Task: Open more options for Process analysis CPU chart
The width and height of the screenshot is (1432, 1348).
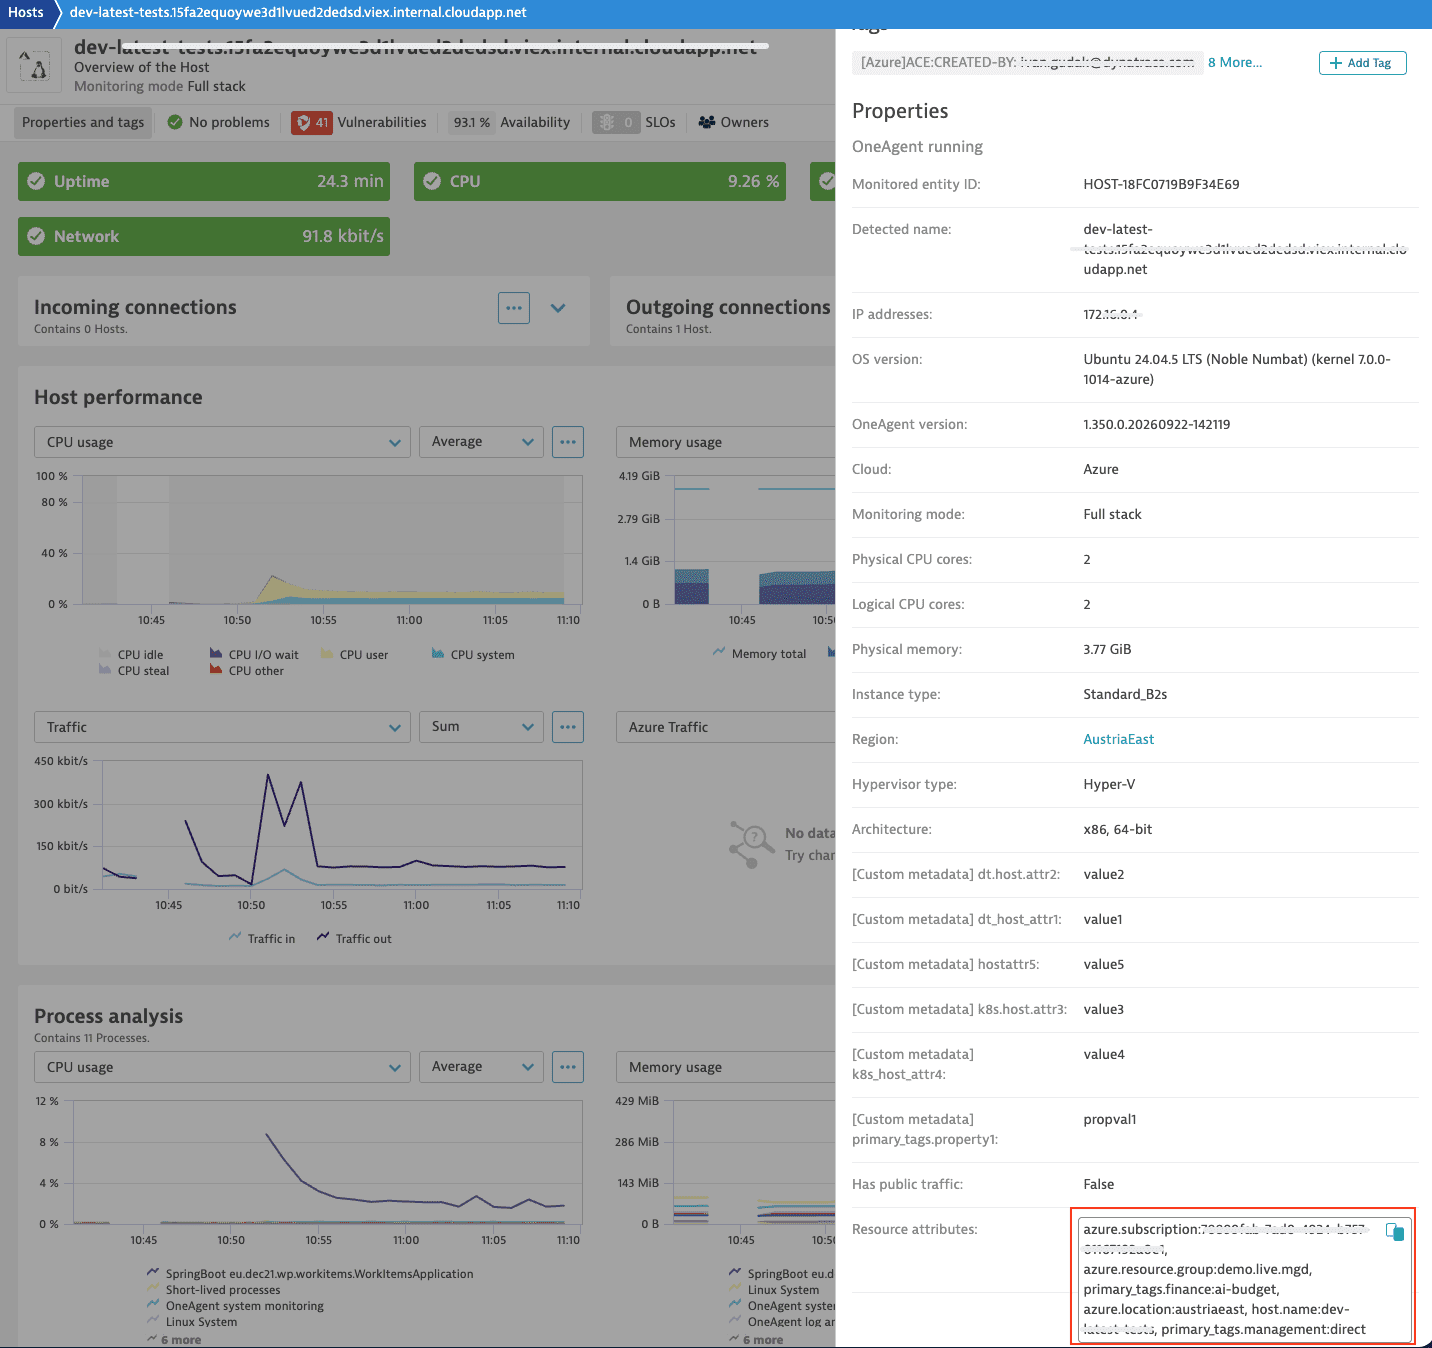Action: [568, 1067]
